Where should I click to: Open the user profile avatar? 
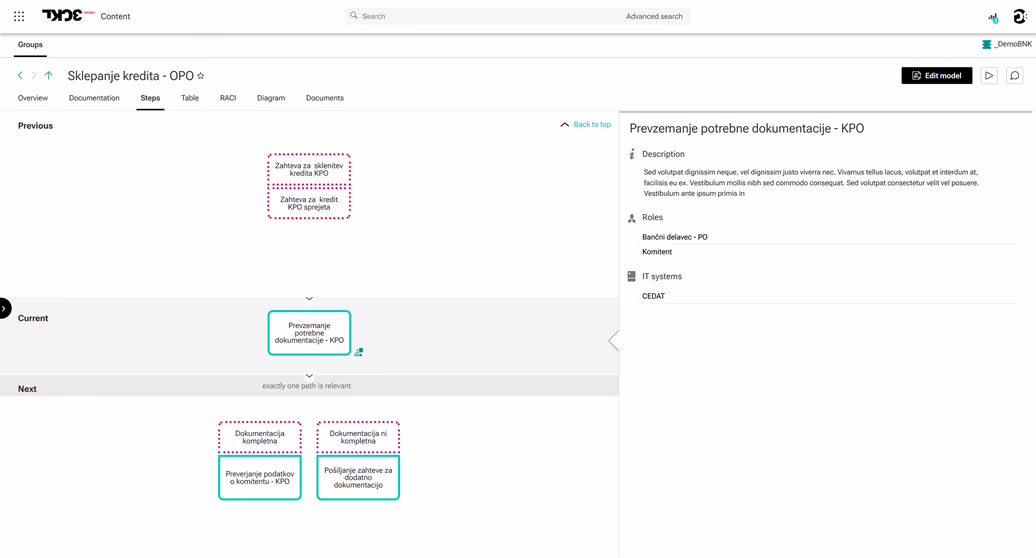click(x=1019, y=16)
